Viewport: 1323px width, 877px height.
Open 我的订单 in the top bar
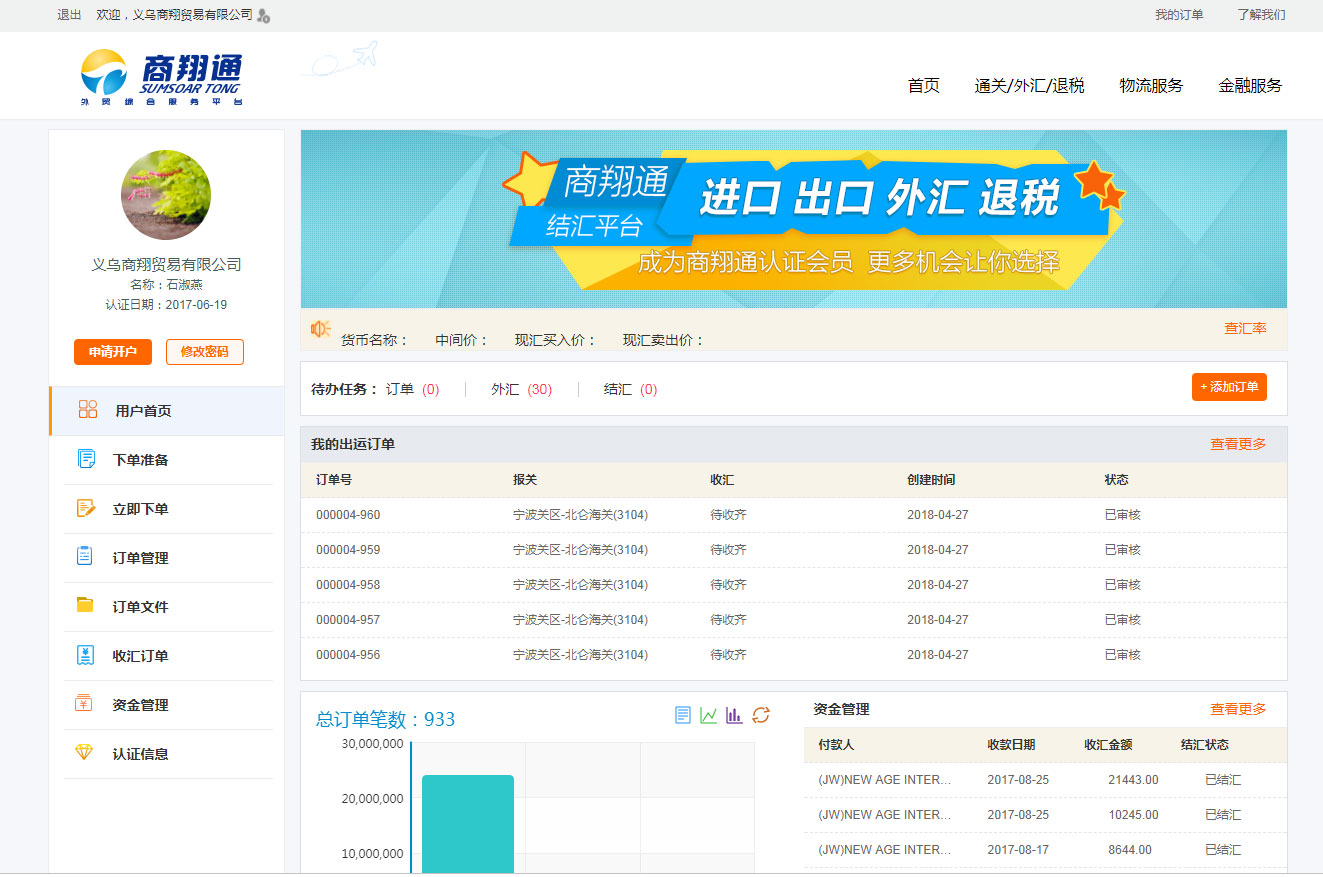(1179, 15)
